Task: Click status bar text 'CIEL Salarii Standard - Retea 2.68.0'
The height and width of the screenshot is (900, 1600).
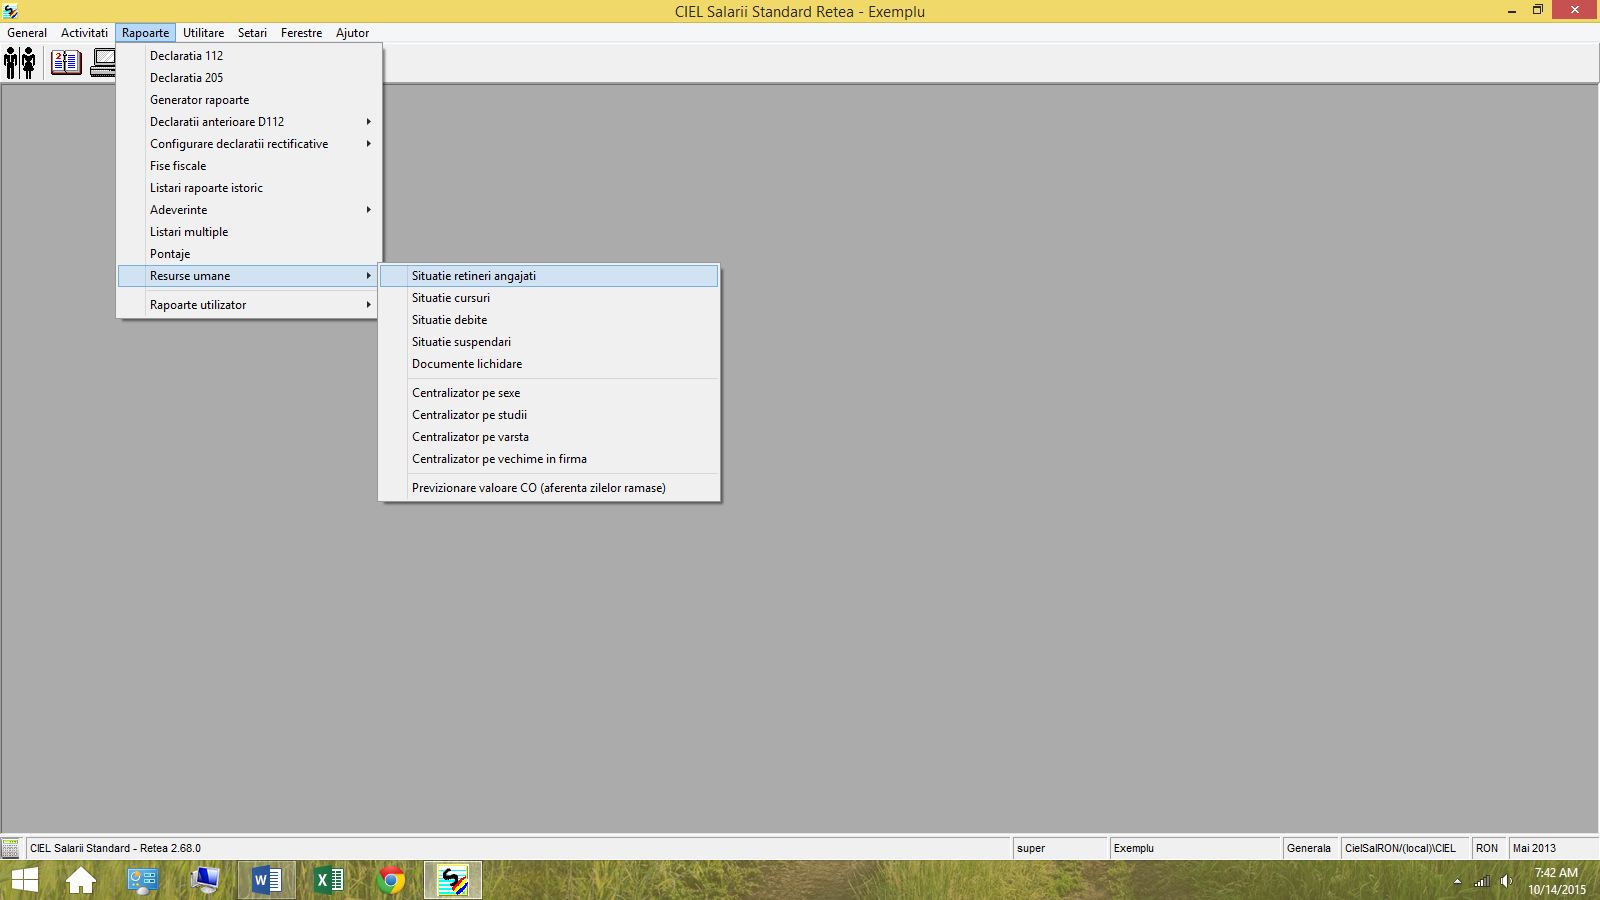Action: [115, 848]
